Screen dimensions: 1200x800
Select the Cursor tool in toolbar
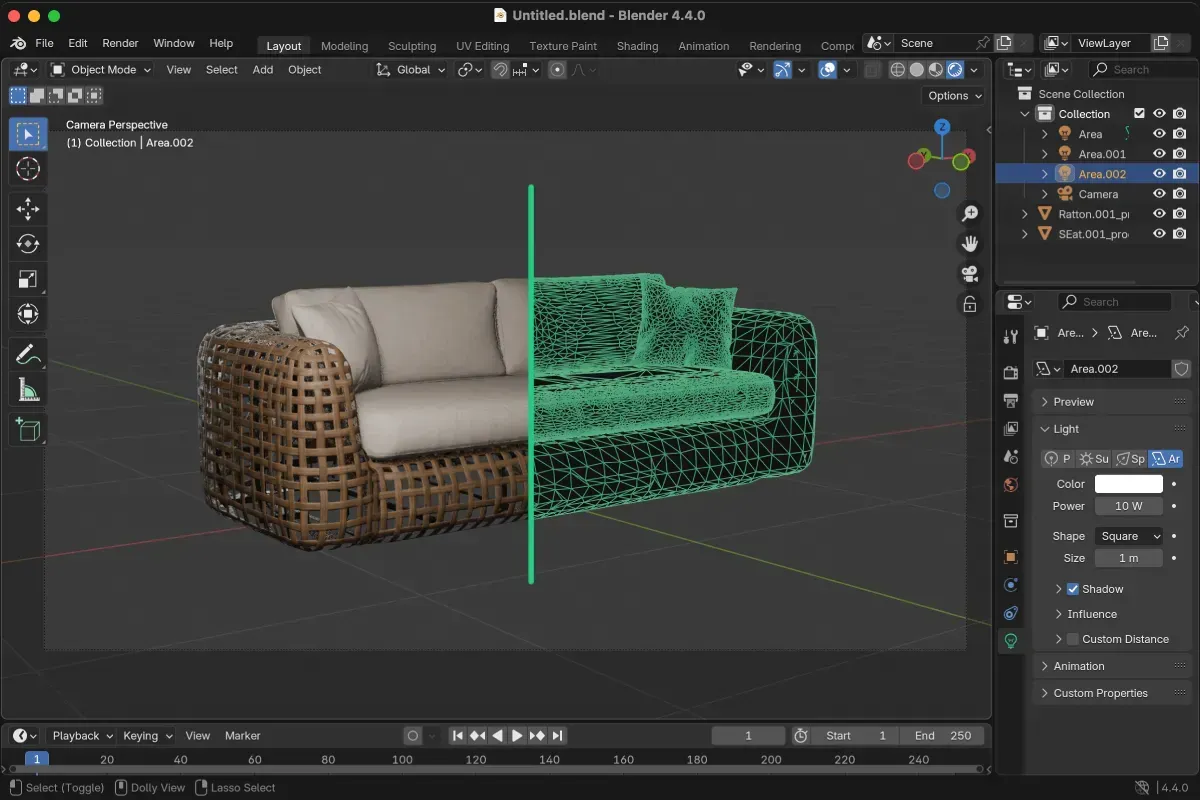28,169
